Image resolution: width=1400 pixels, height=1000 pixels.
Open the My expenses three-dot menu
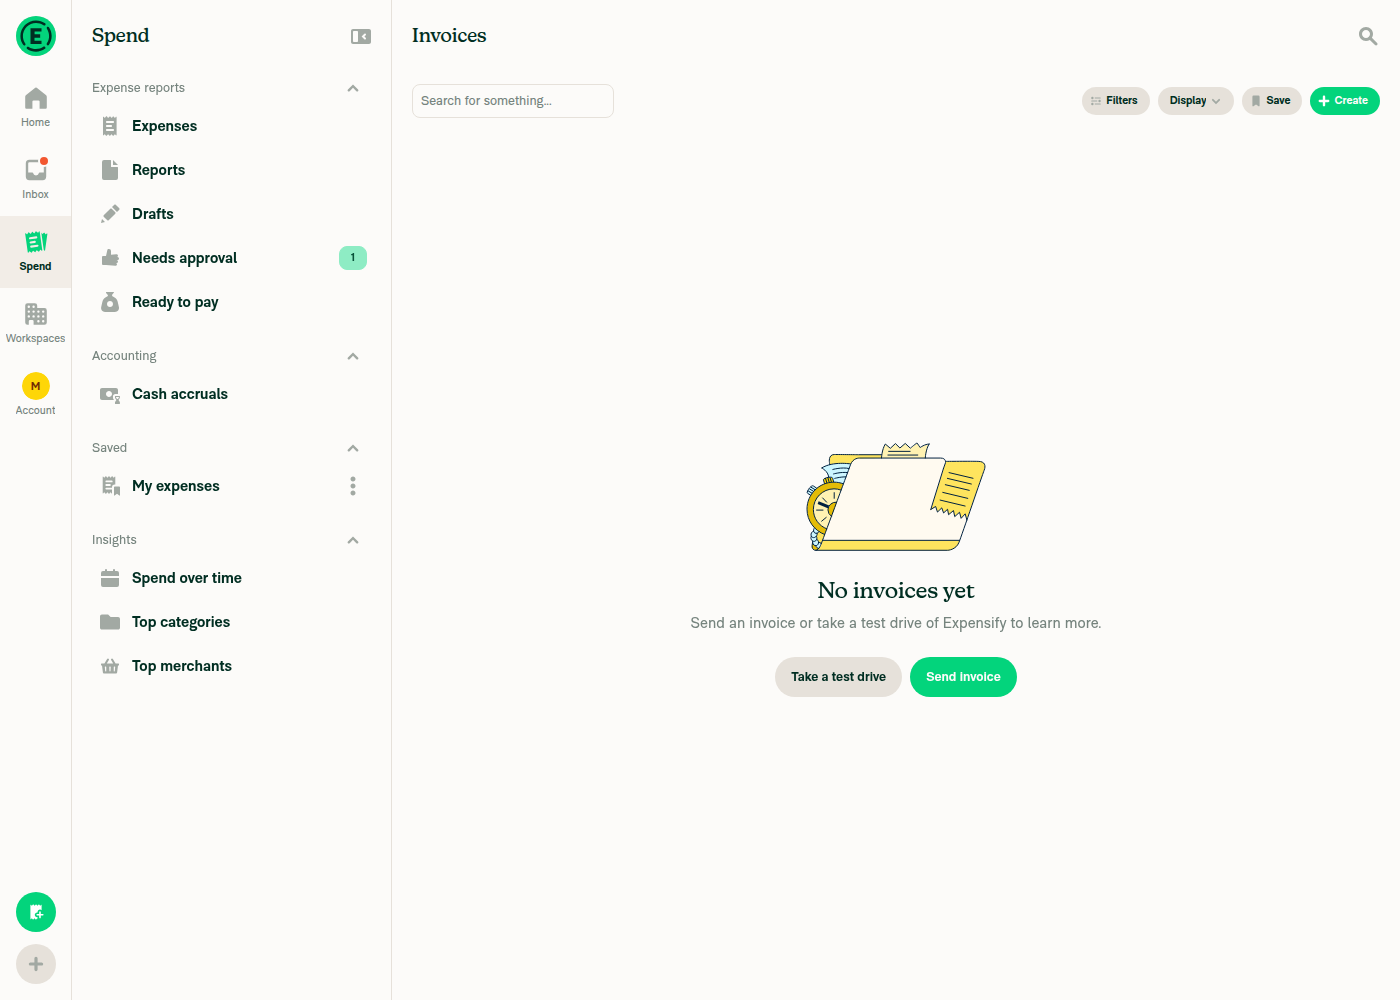pos(353,486)
